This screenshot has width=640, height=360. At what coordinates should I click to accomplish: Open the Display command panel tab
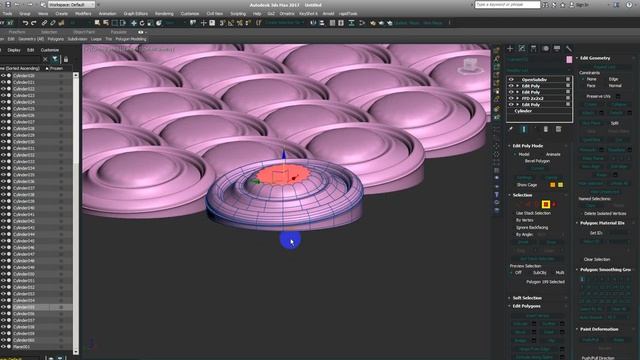click(557, 49)
